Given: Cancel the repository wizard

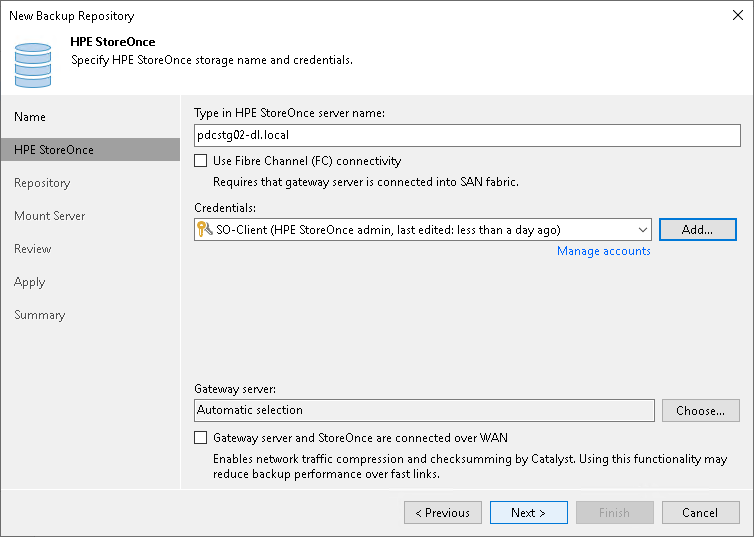Looking at the screenshot, I should click(700, 512).
